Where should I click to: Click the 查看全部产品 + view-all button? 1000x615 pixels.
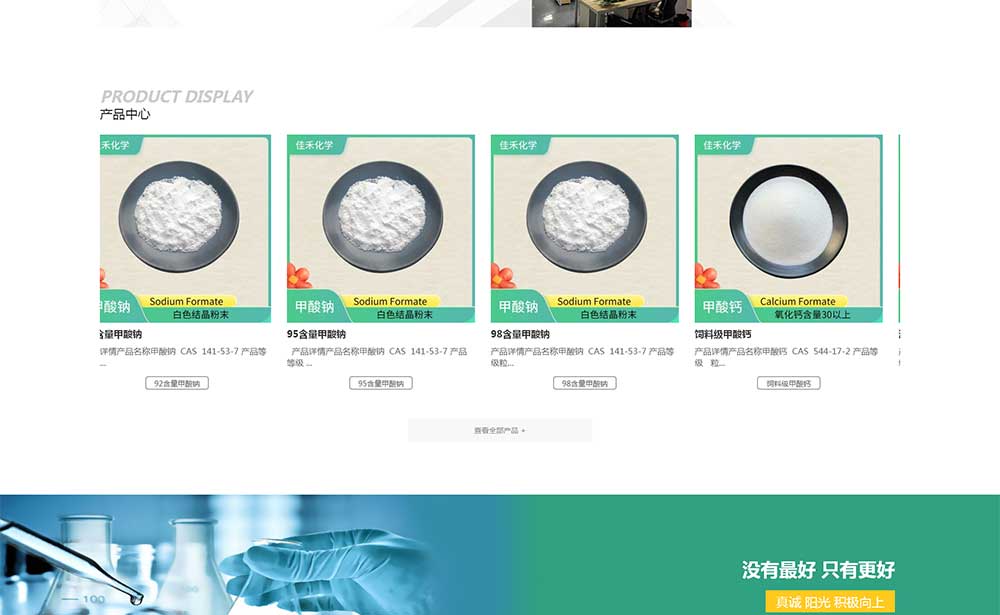(x=500, y=431)
